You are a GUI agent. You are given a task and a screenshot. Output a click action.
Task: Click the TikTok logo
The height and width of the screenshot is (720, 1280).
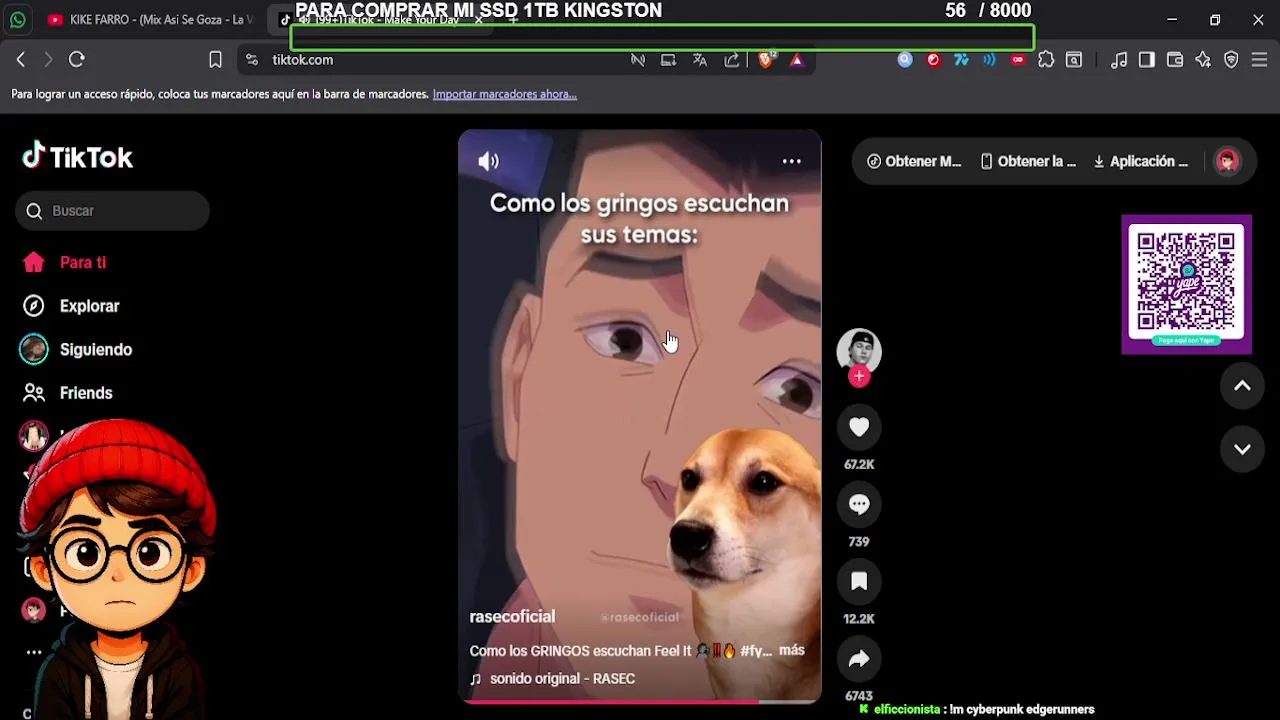(x=78, y=157)
